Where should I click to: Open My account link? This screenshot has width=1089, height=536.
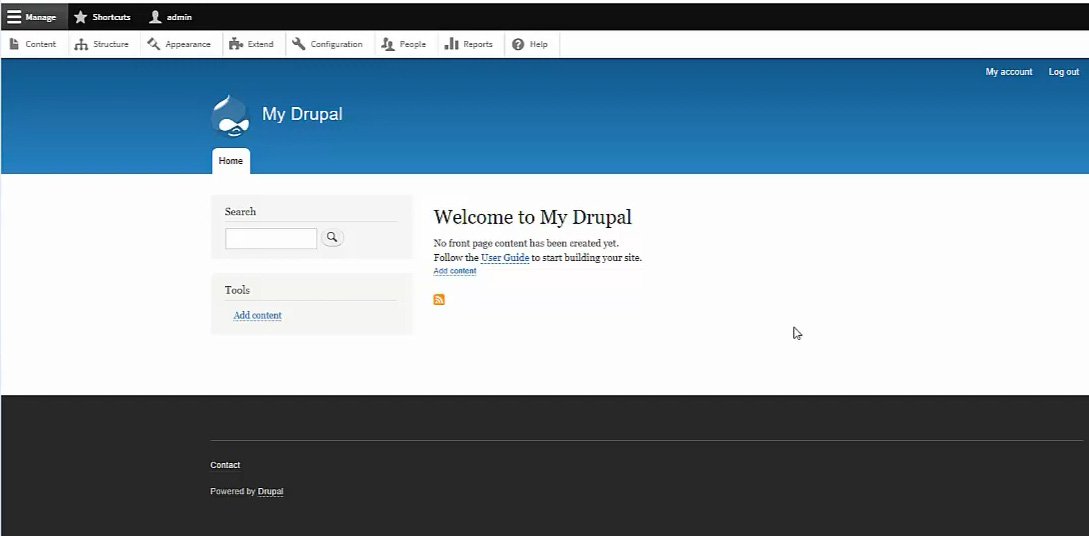point(1008,72)
